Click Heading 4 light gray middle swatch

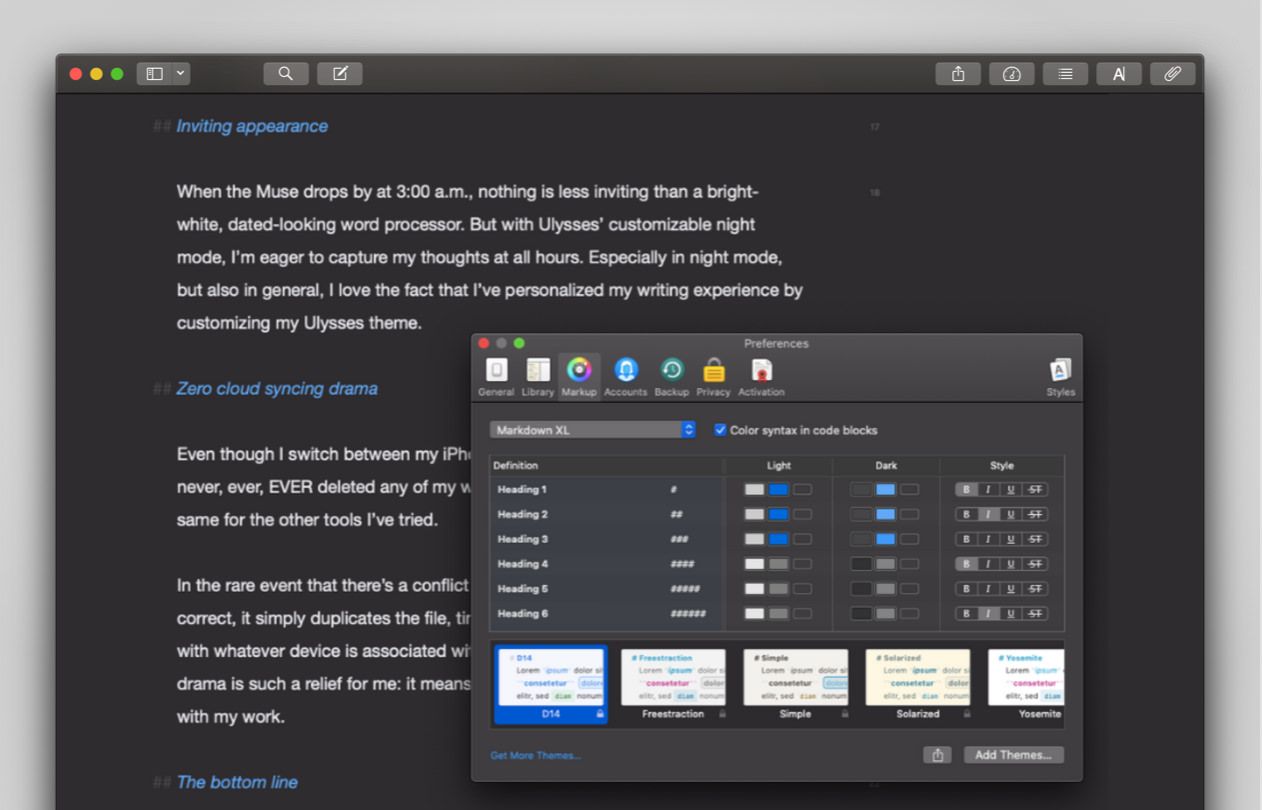click(x=778, y=564)
